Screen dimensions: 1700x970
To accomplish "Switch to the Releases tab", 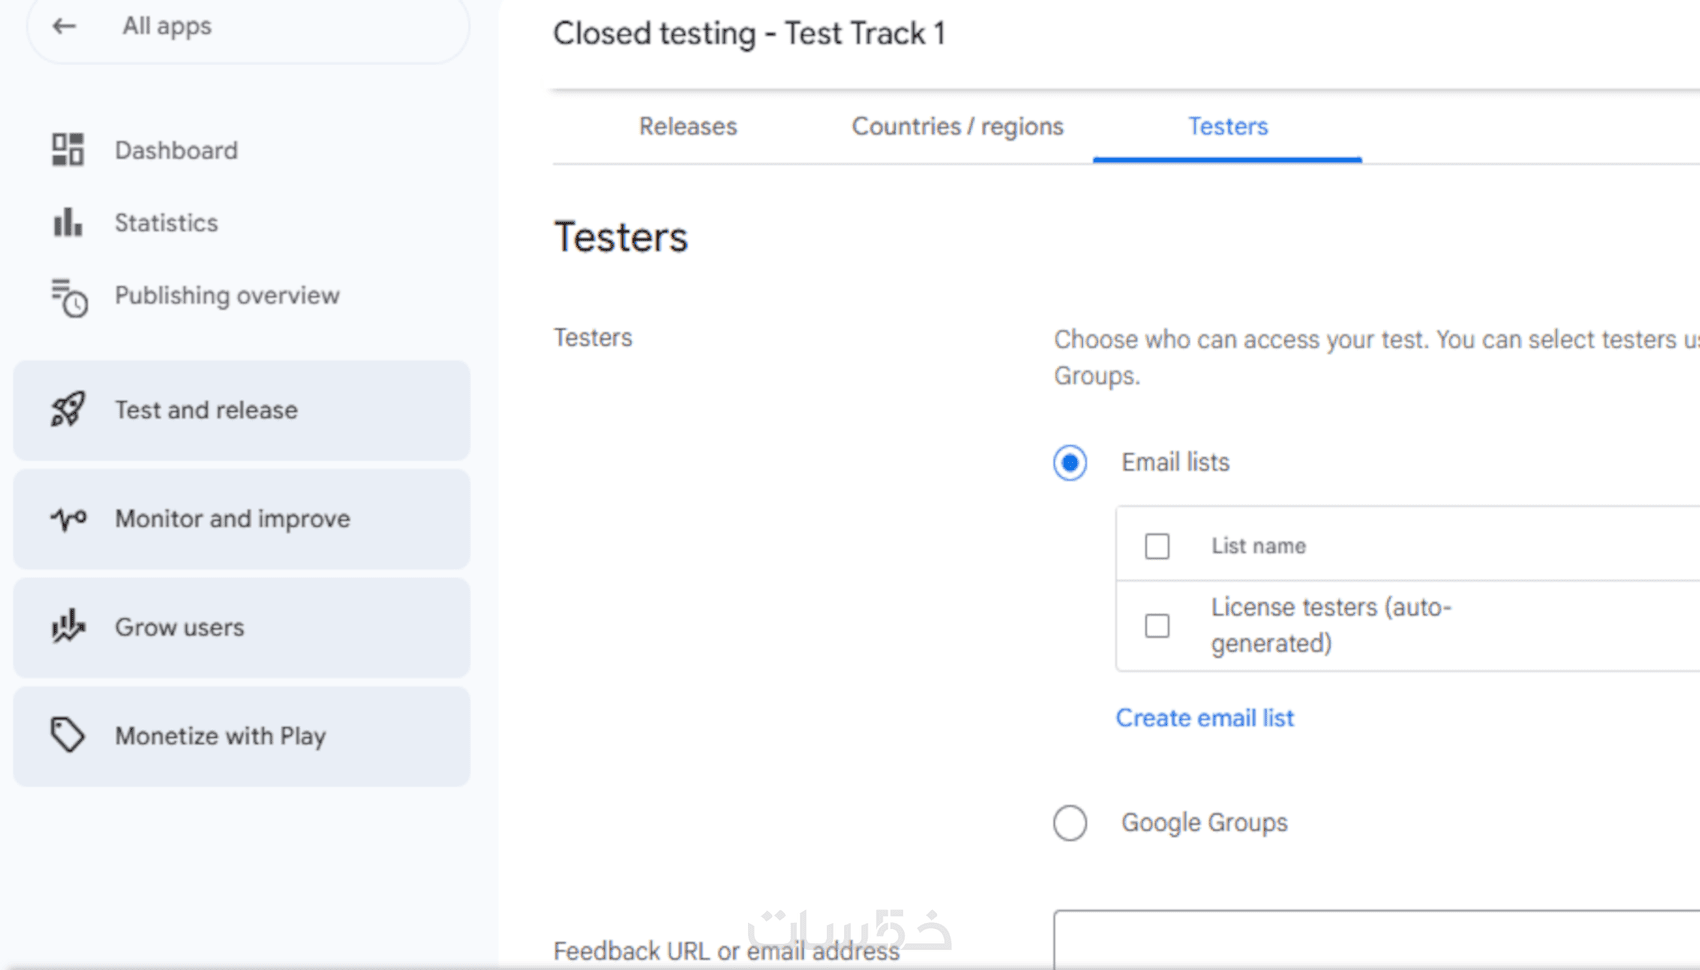I will click(688, 127).
